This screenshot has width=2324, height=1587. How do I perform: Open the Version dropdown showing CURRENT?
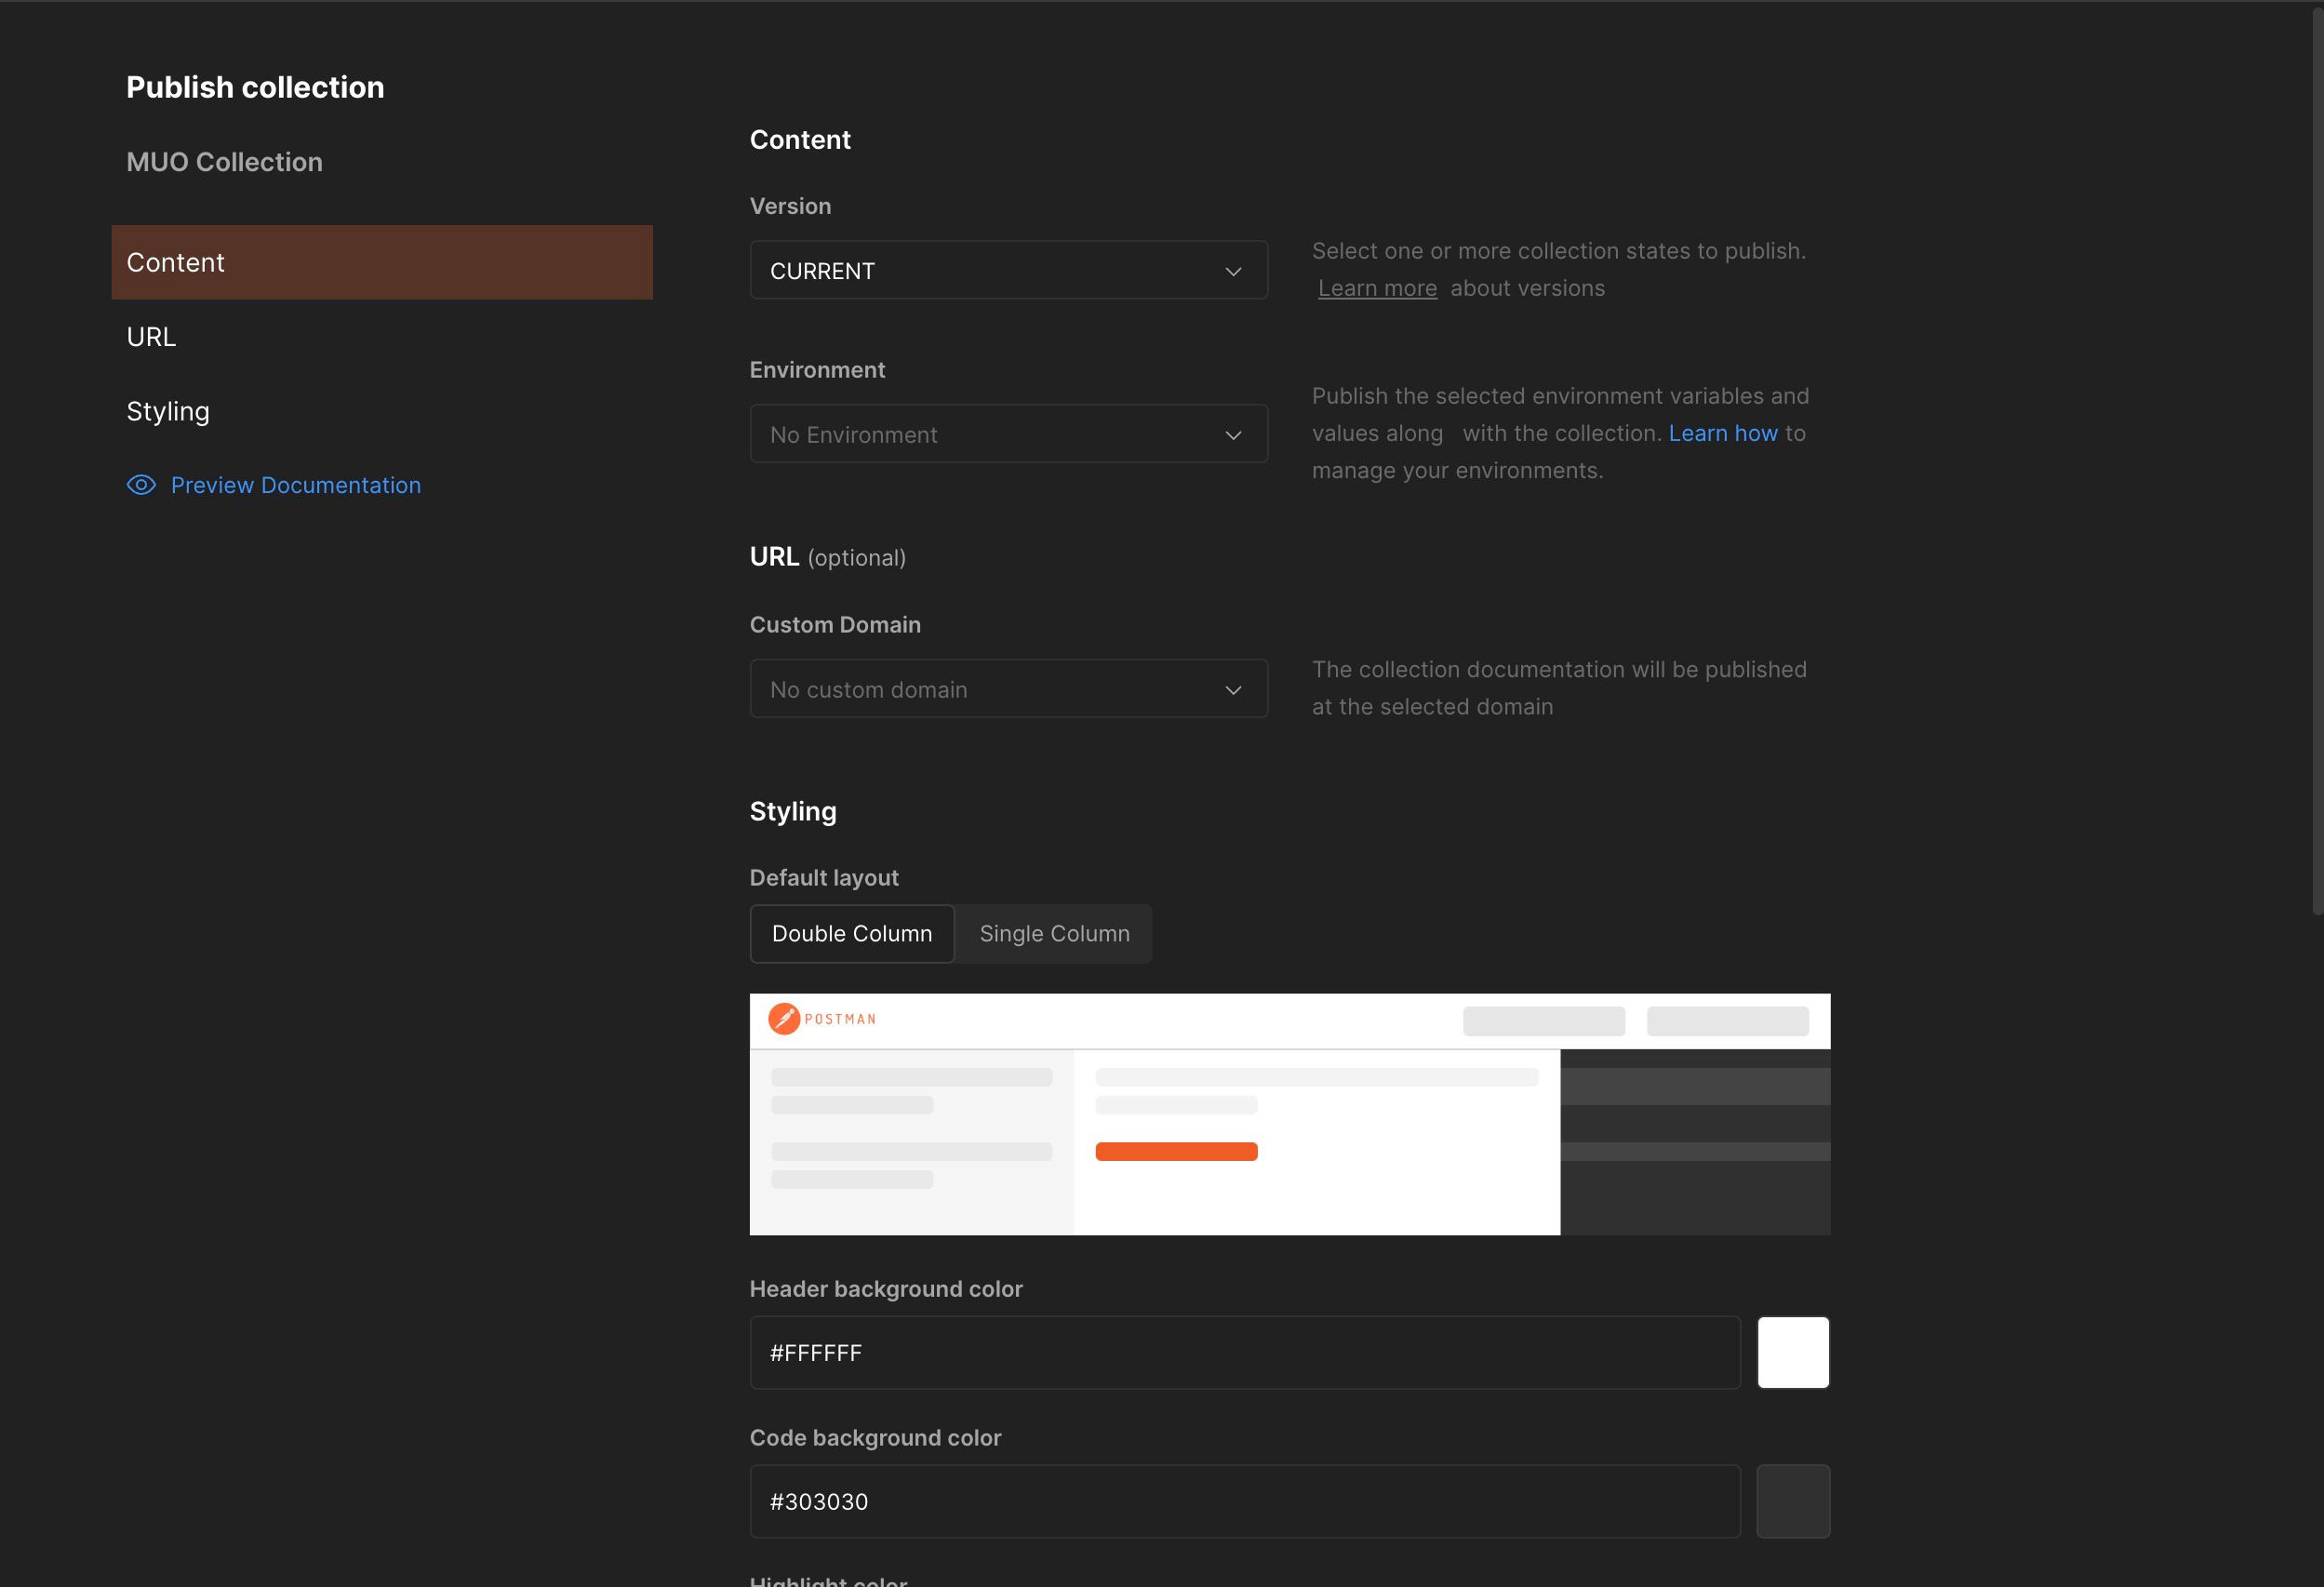(1008, 270)
